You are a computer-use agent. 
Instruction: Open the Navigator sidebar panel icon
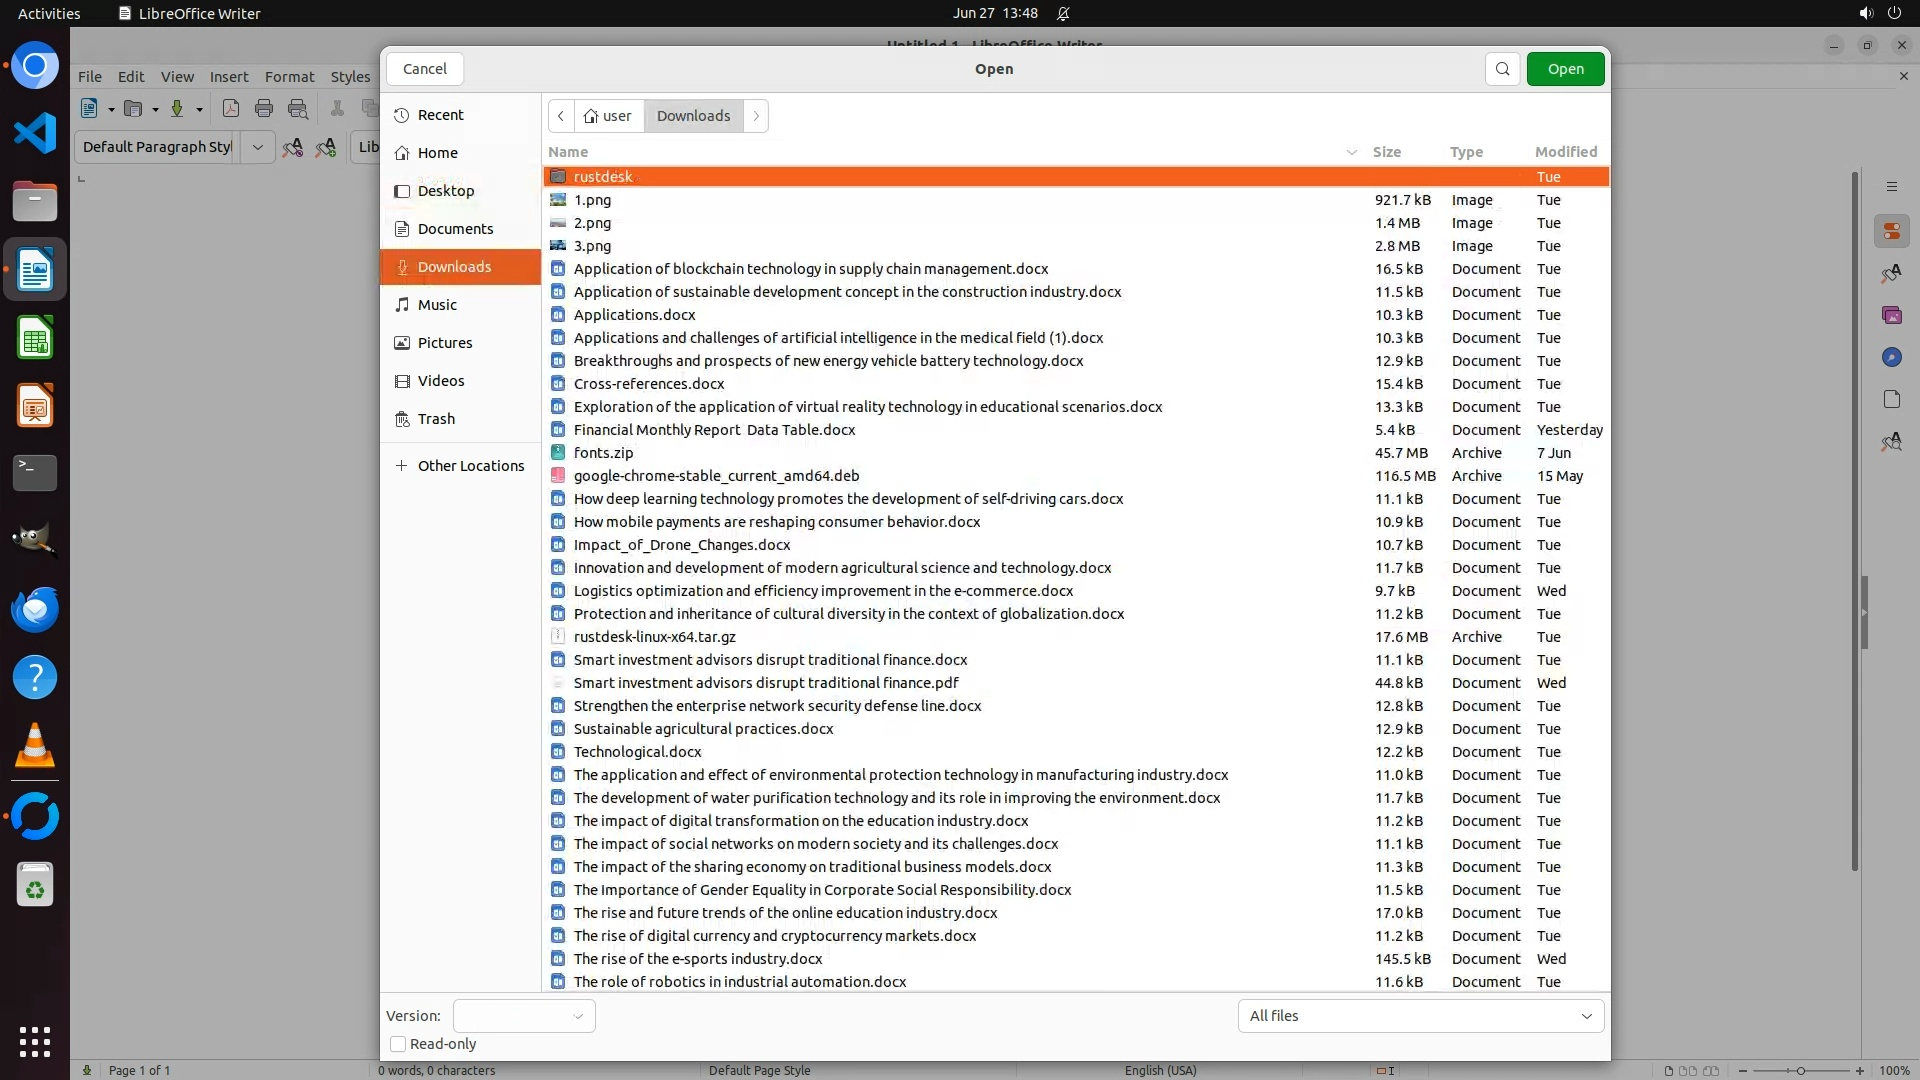(1891, 357)
